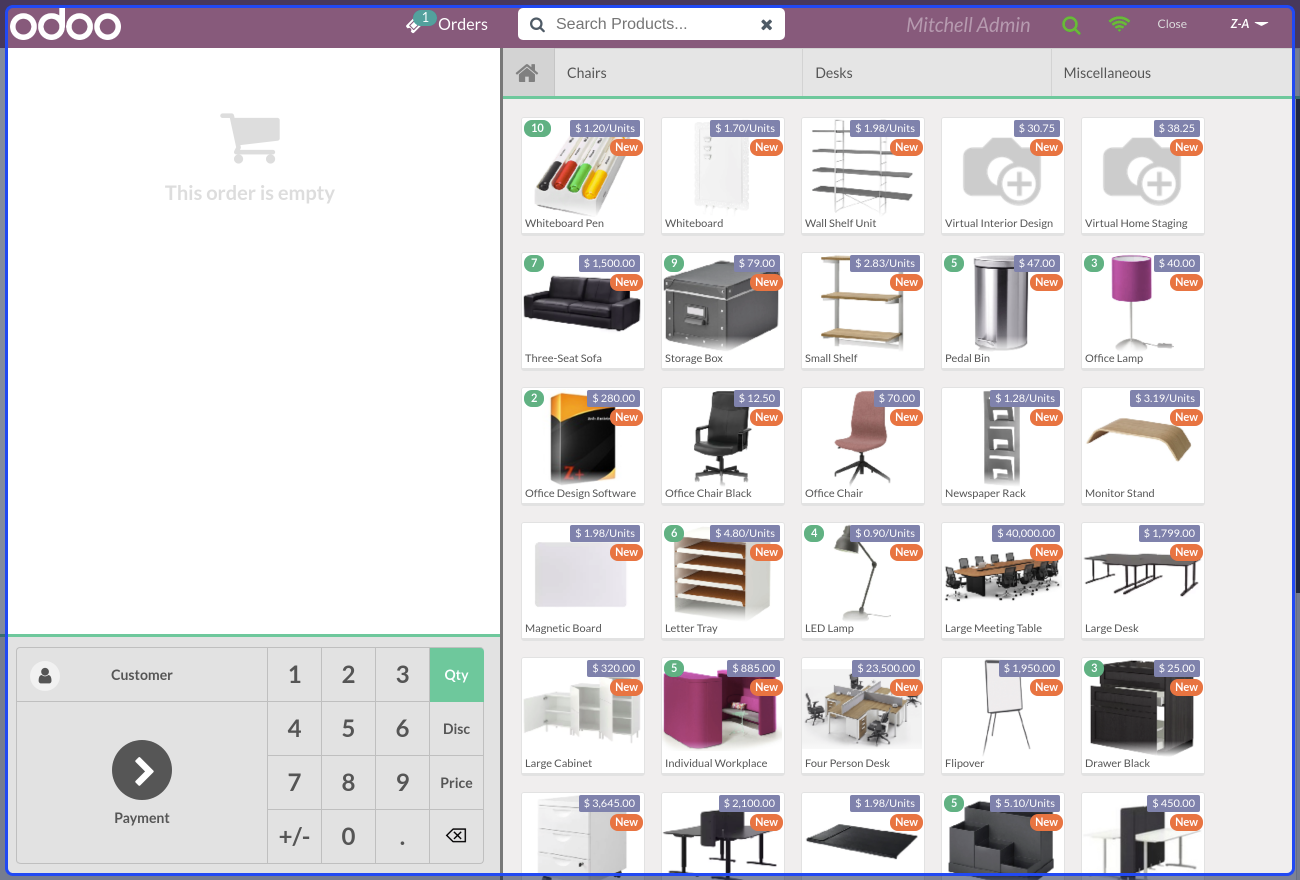Add Flipover to the order
This screenshot has width=1300, height=880.
point(1003,716)
